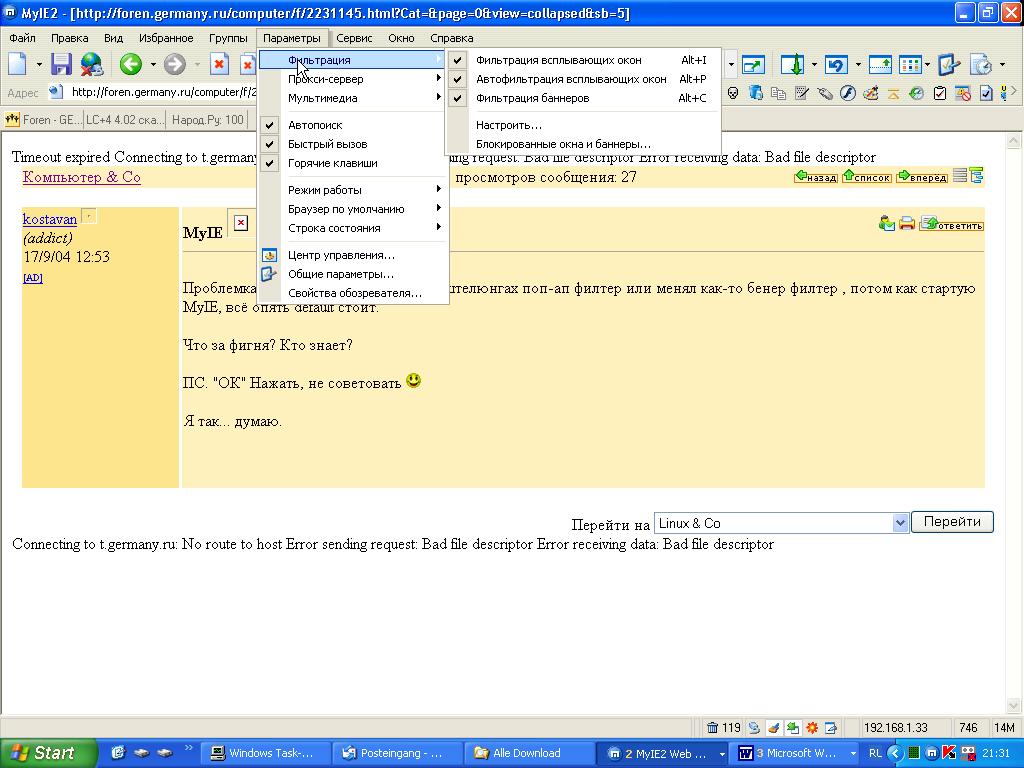Toggle the Быстрый вызов option

click(353, 144)
